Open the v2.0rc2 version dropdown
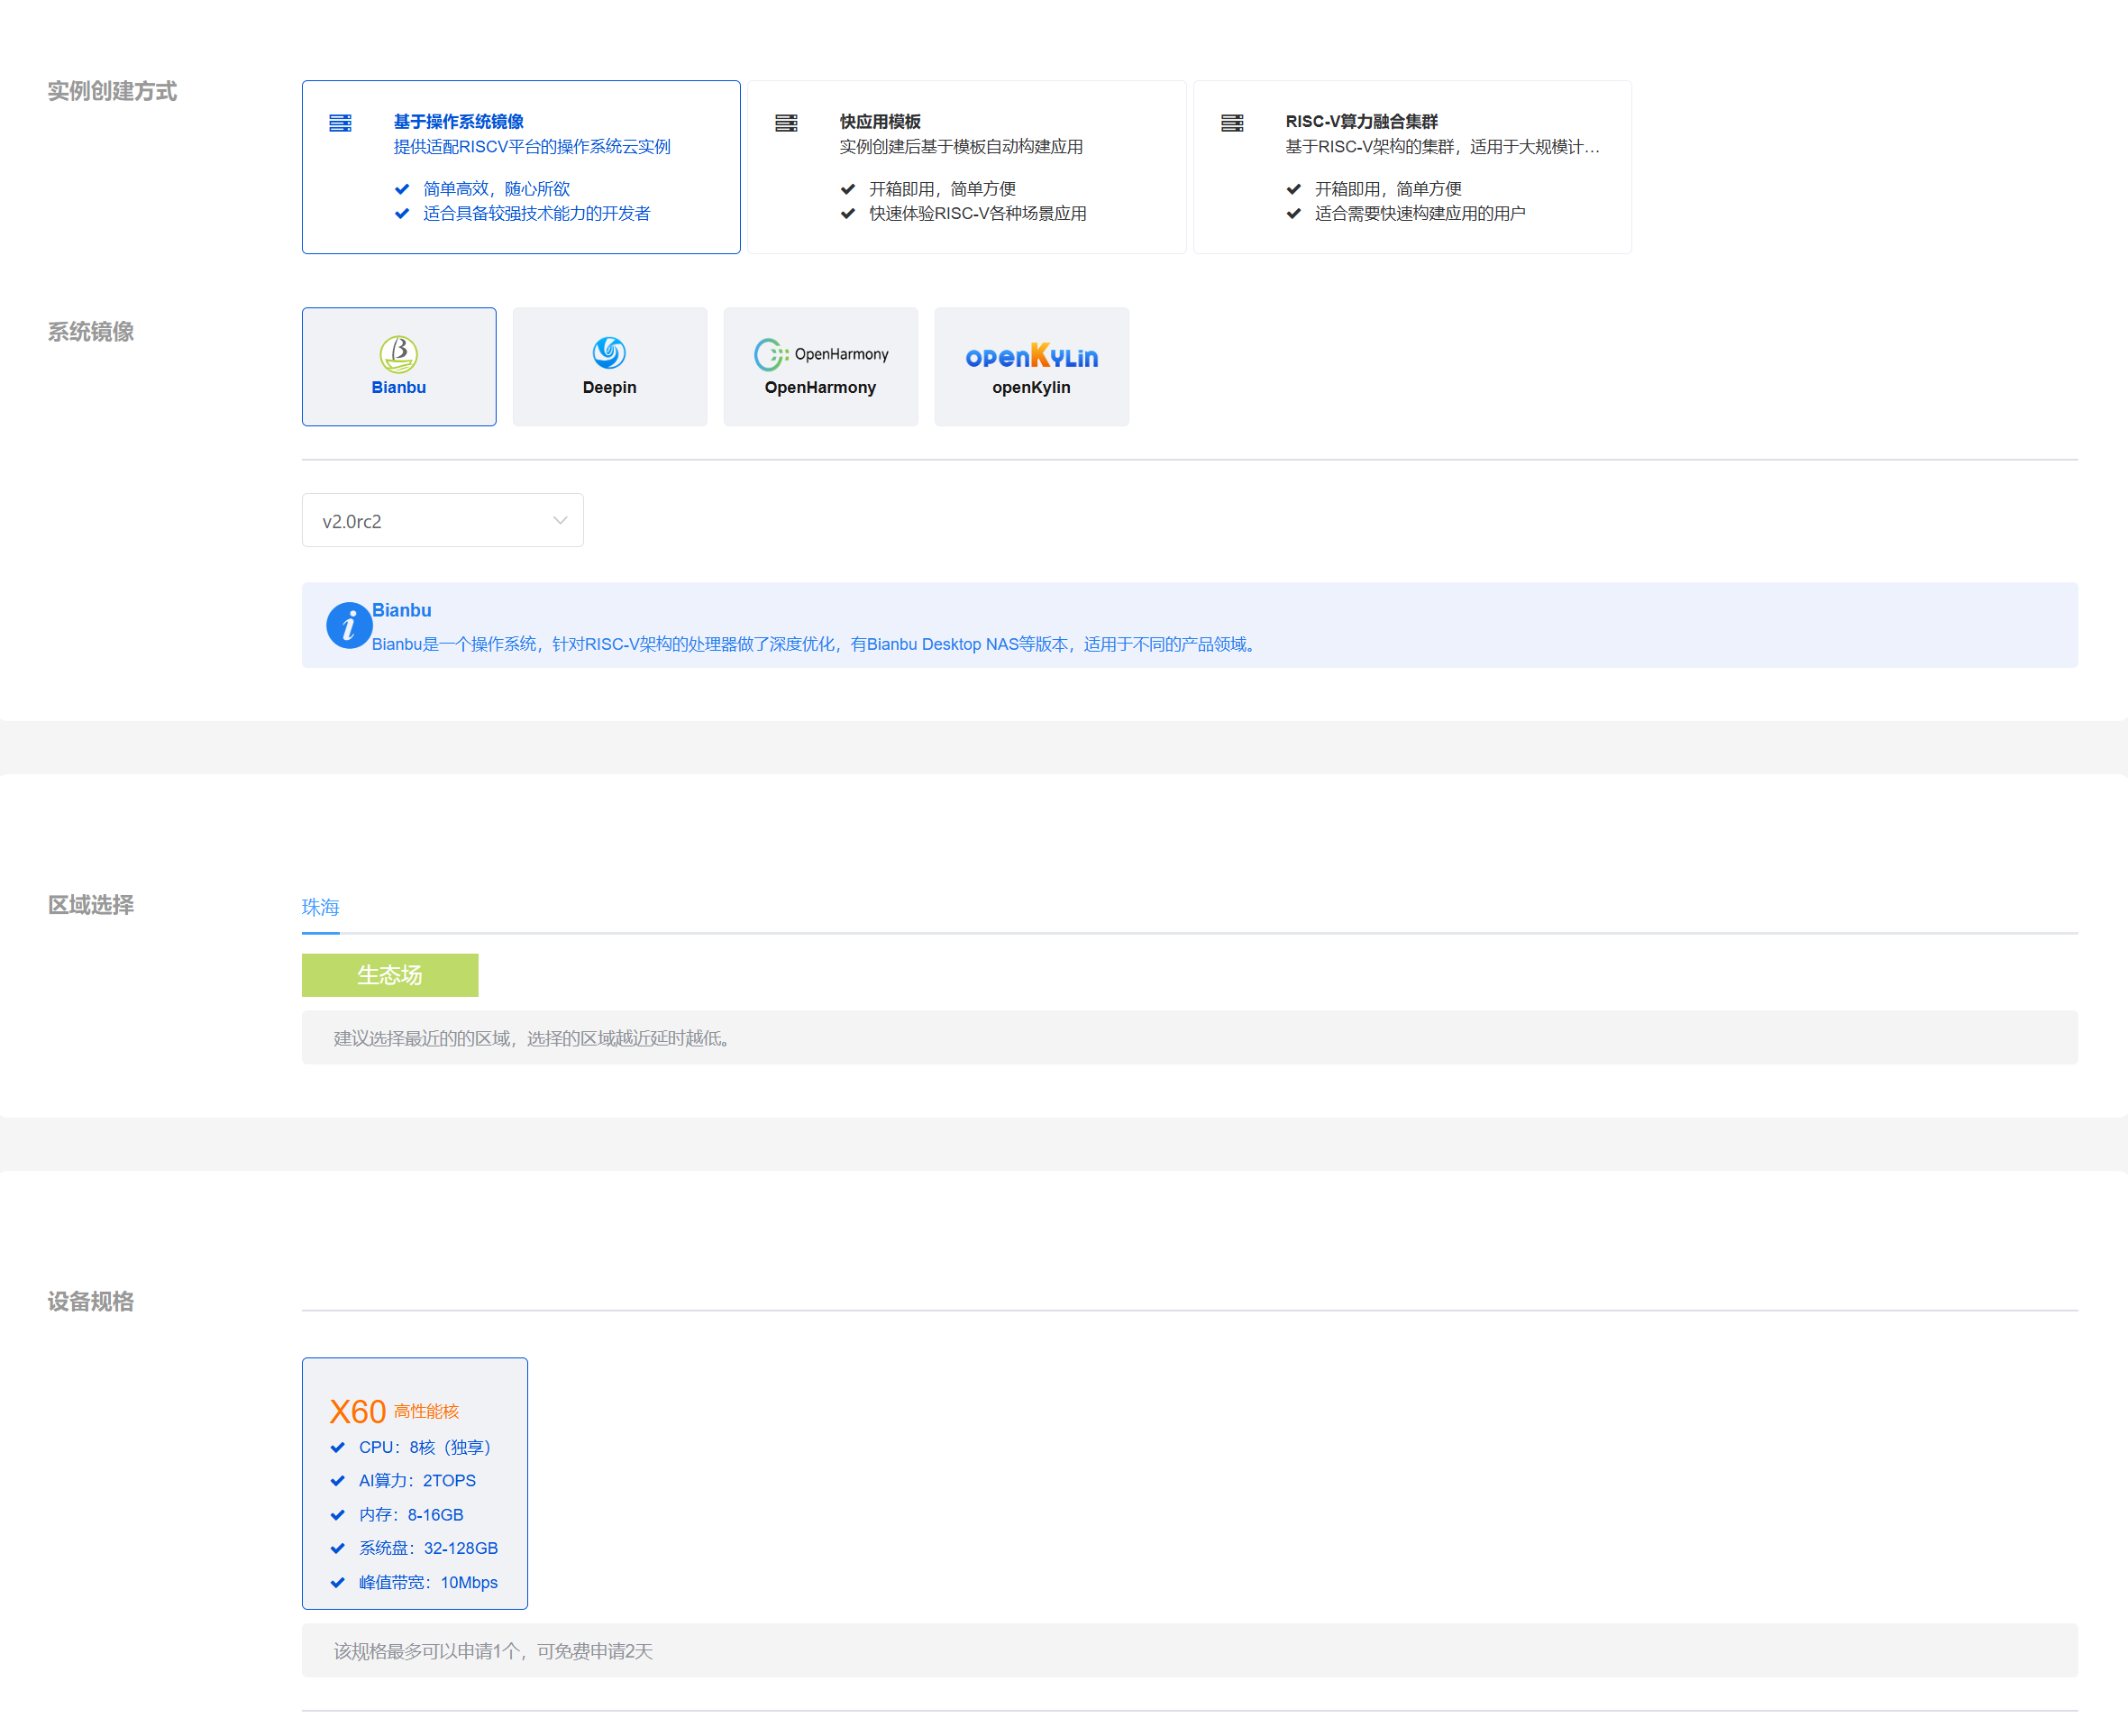2128x1736 pixels. pos(442,520)
